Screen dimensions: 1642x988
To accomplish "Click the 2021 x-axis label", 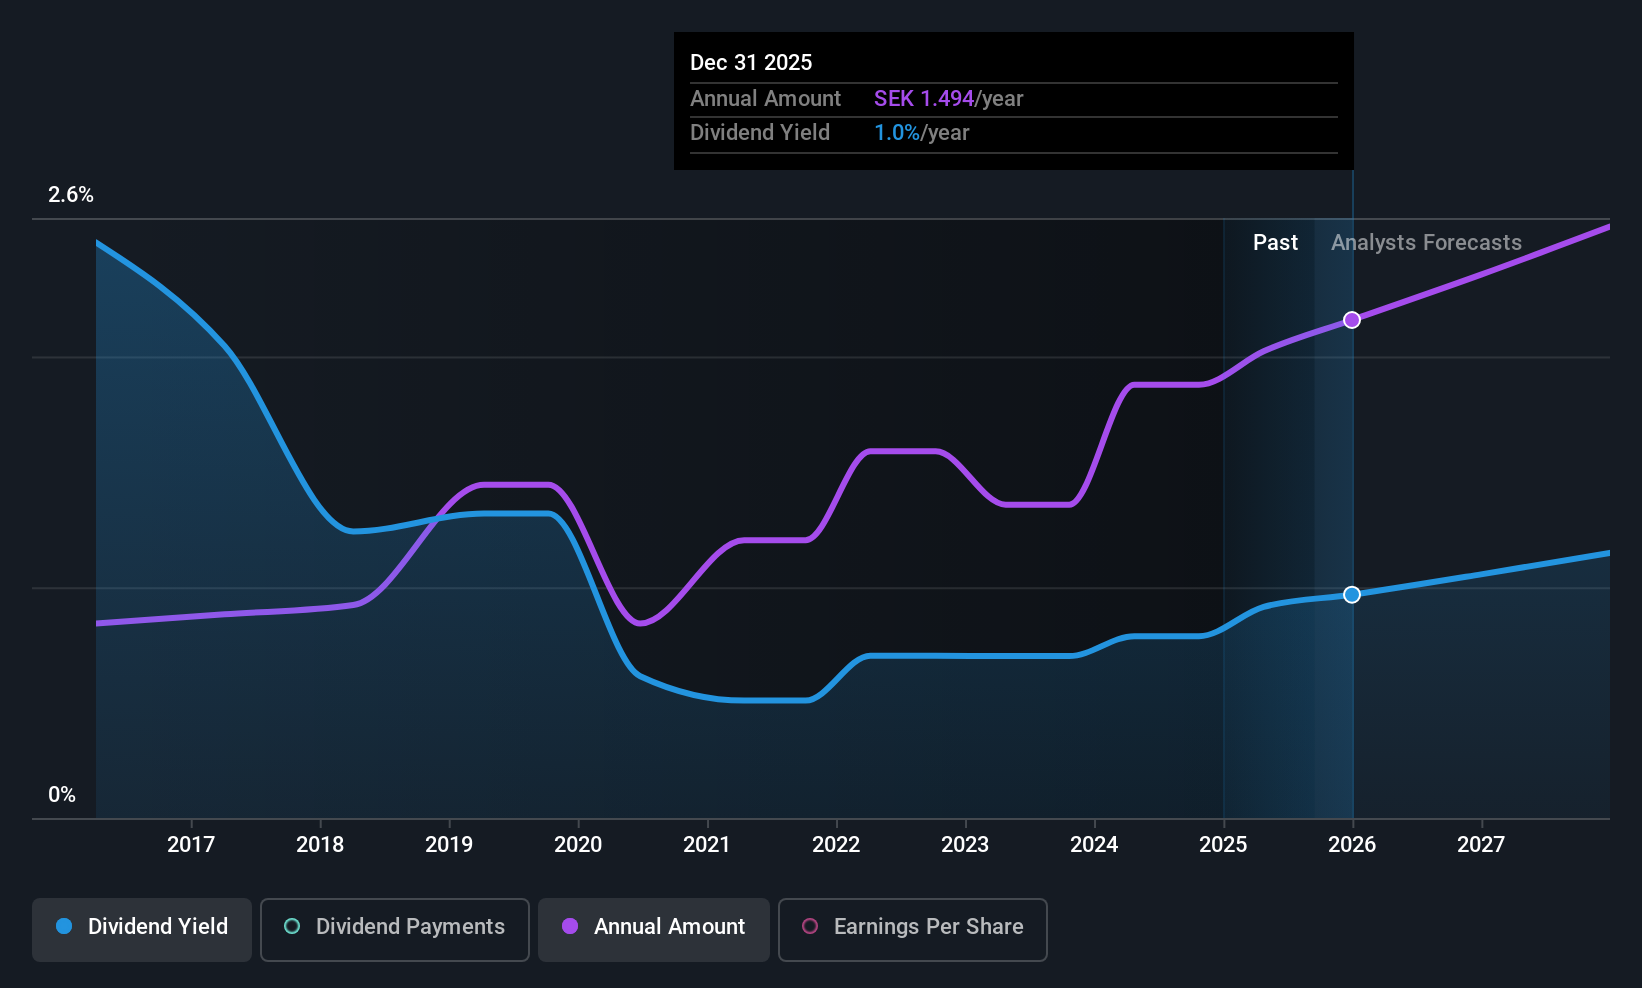I will [x=707, y=845].
